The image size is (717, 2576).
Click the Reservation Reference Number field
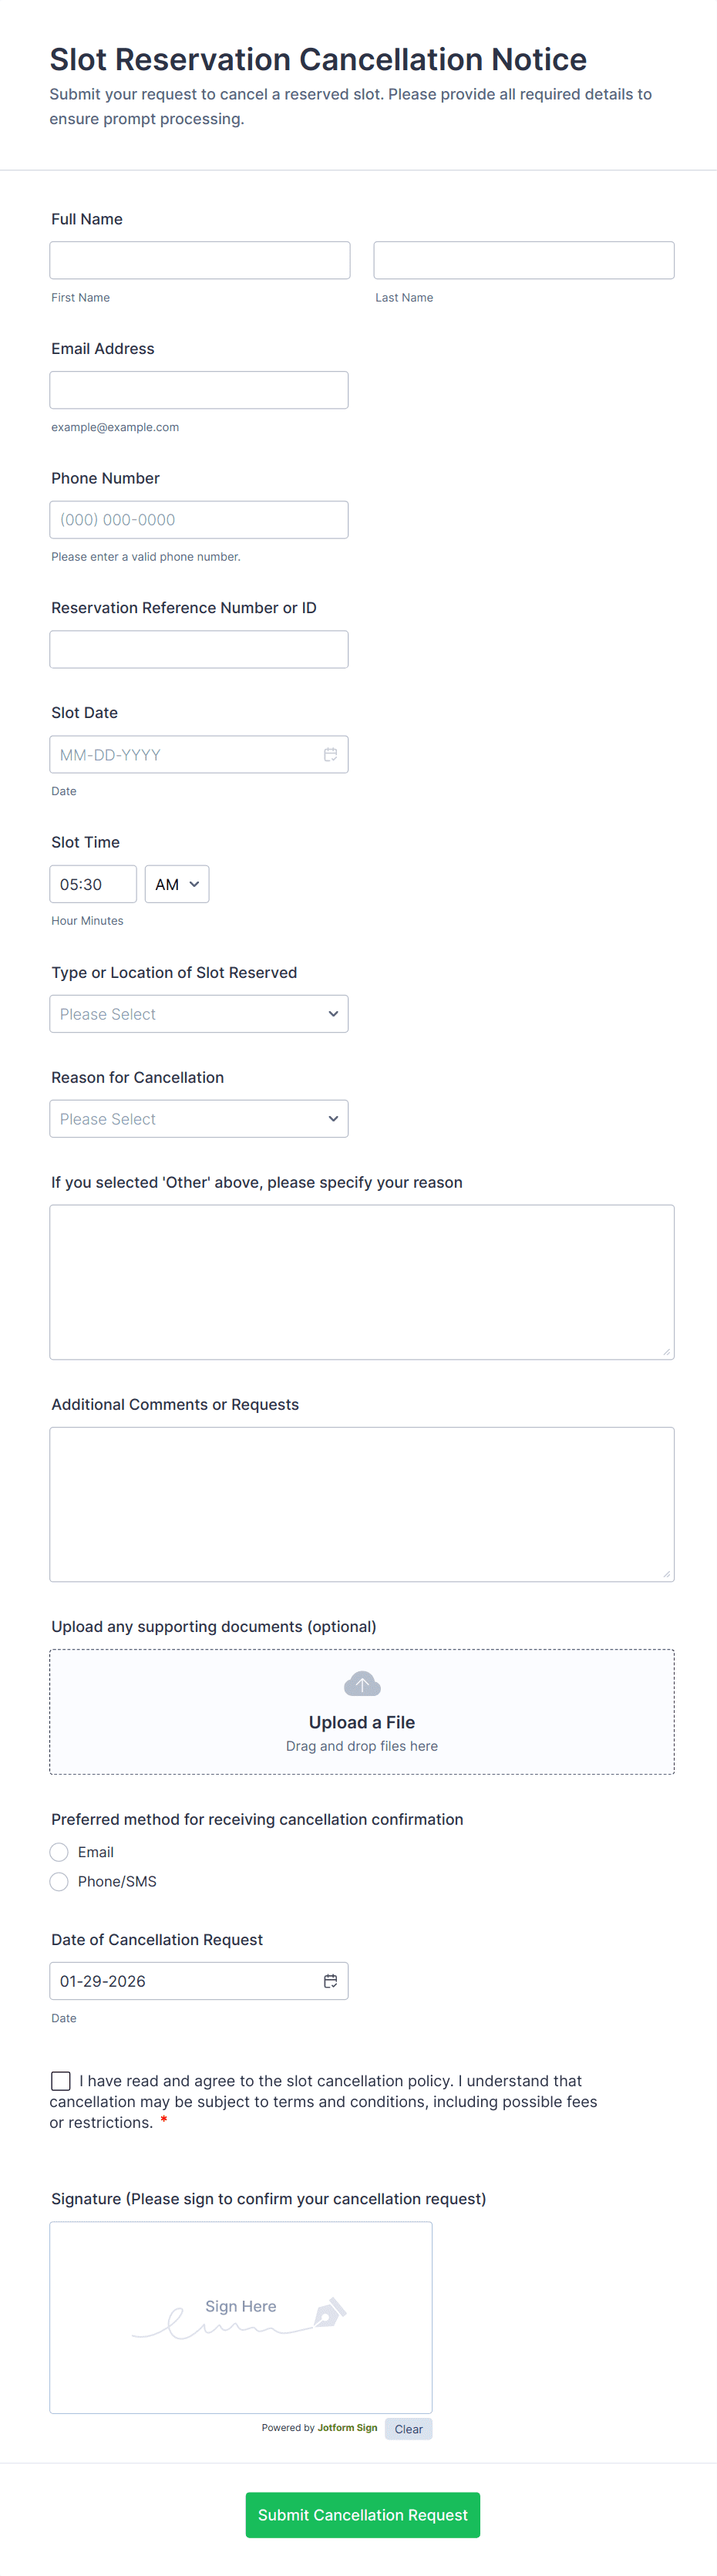tap(199, 649)
